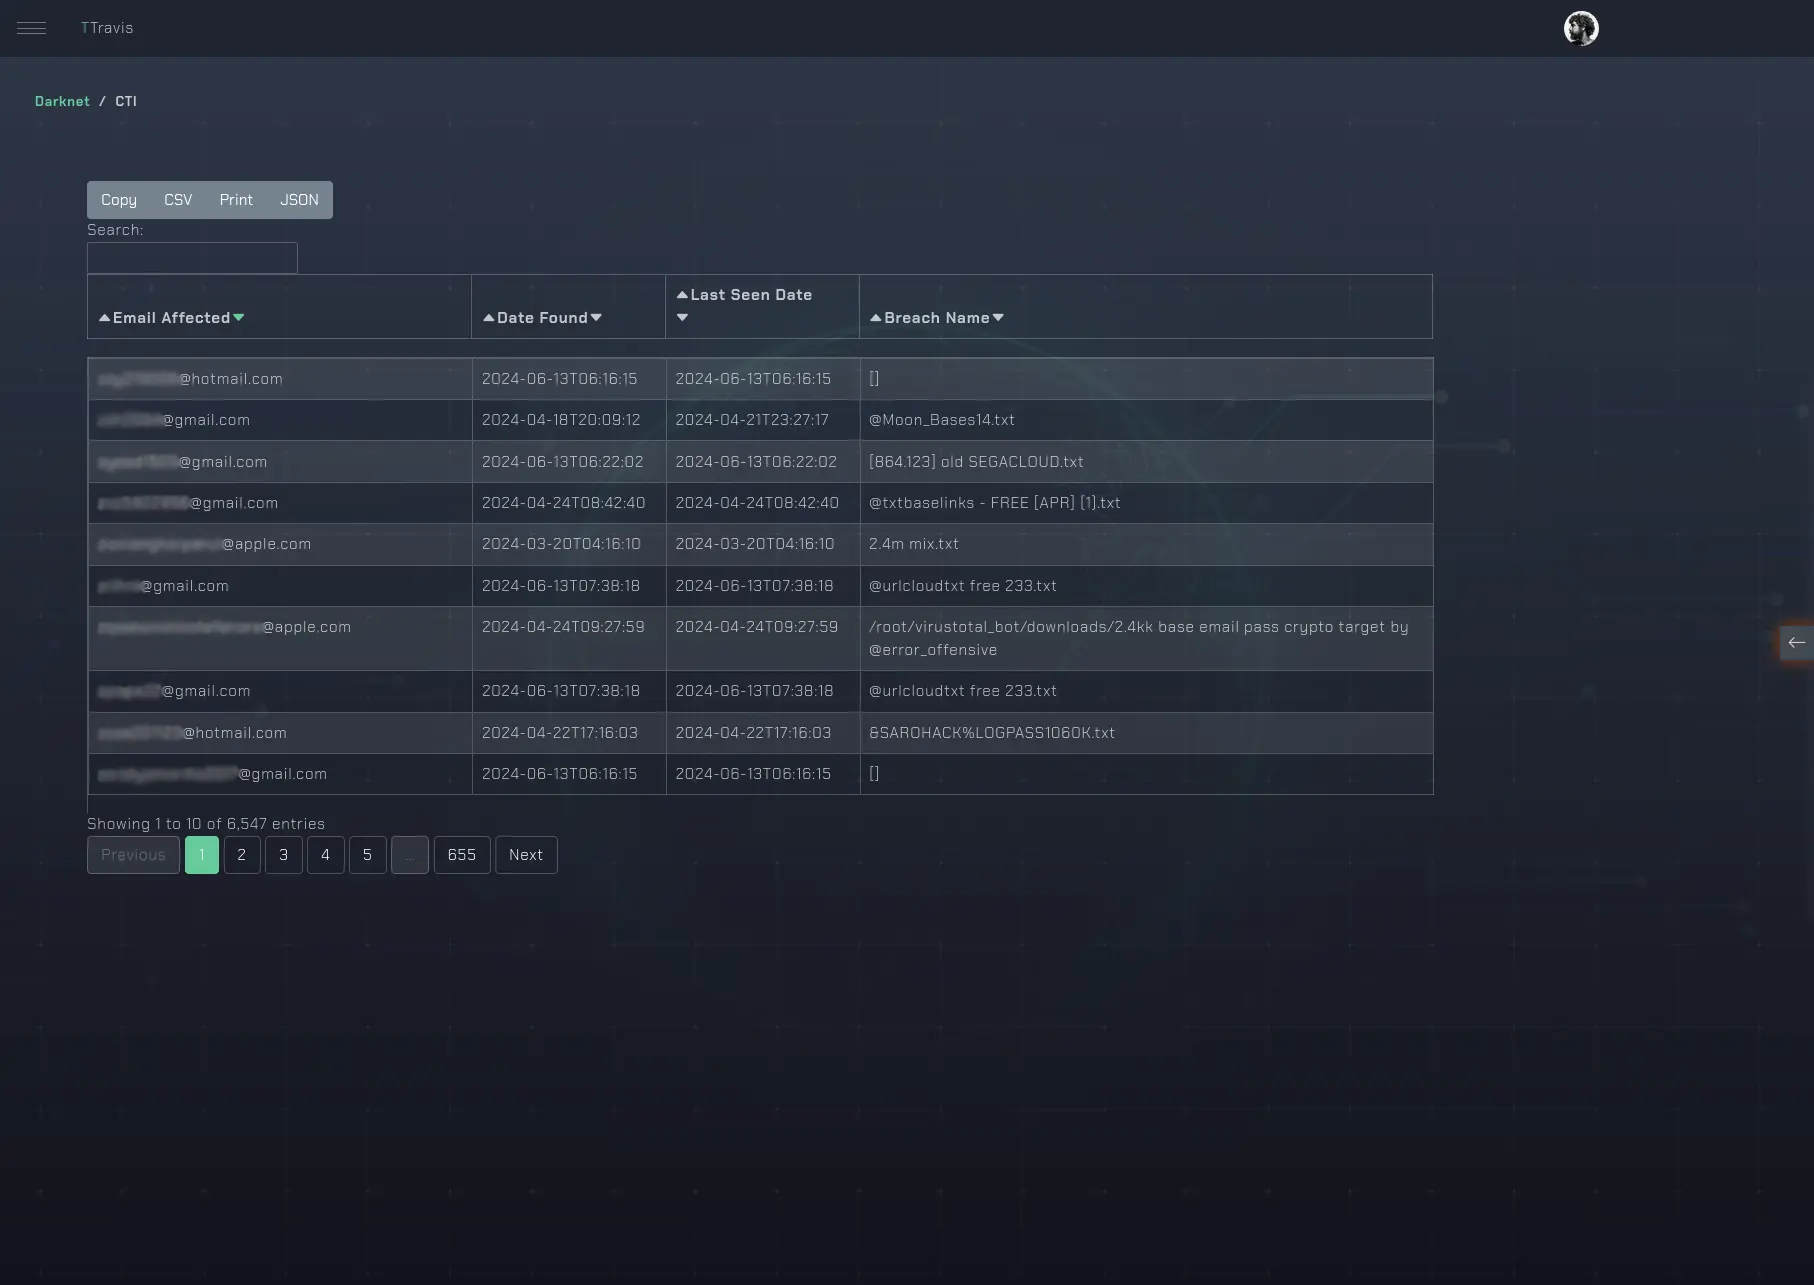
Task: Click the disabled Previous button
Action: 133,855
